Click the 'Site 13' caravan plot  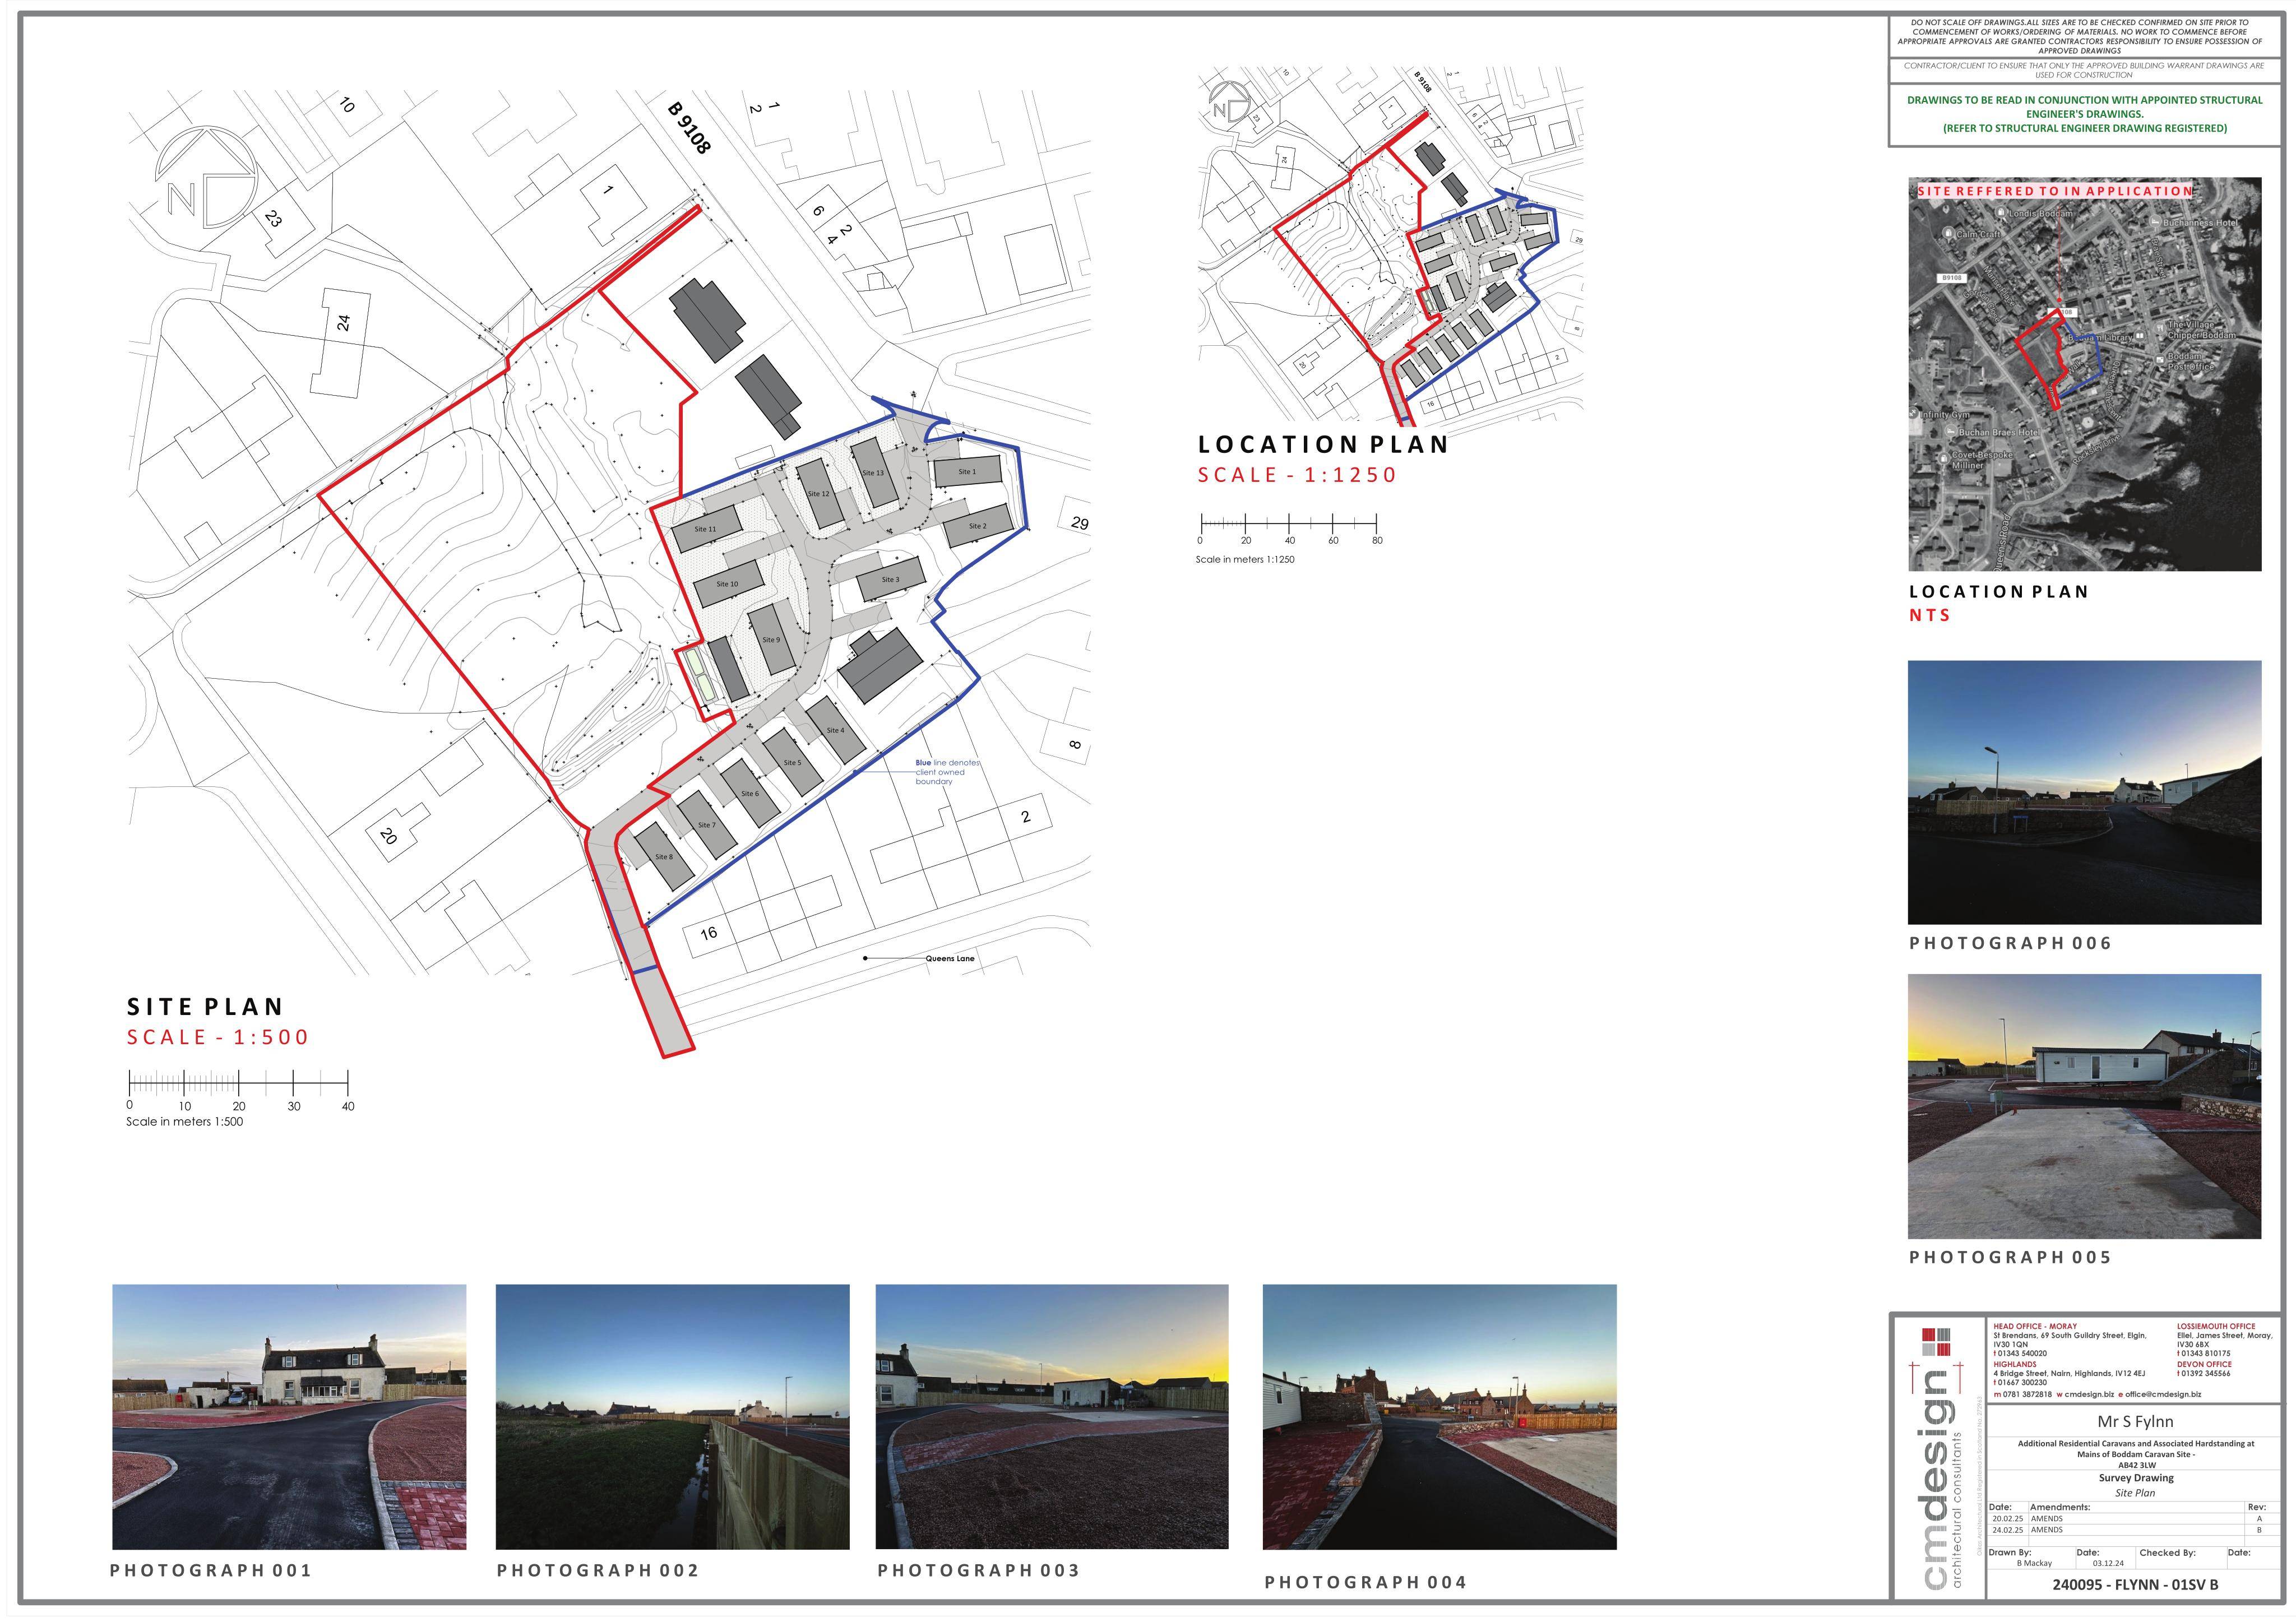pyautogui.click(x=873, y=473)
